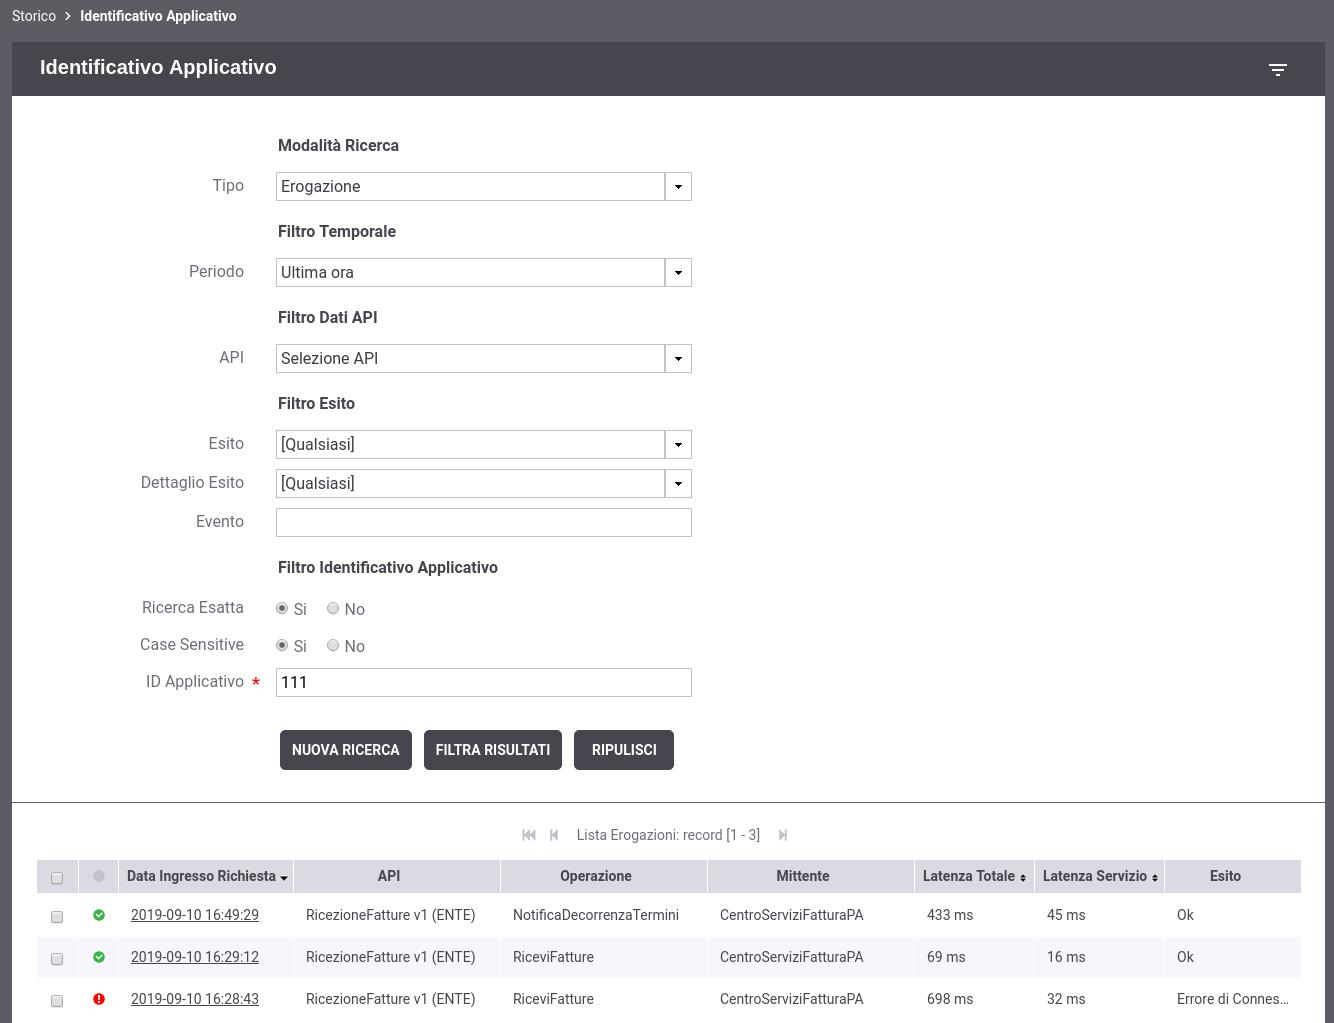1334x1023 pixels.
Task: Click the RIPULISCI button
Action: point(624,750)
